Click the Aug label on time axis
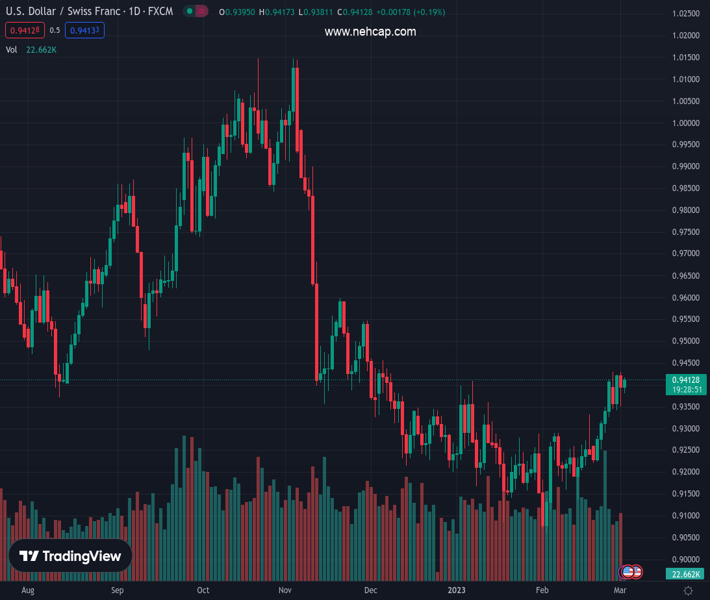The height and width of the screenshot is (600, 710). click(27, 591)
